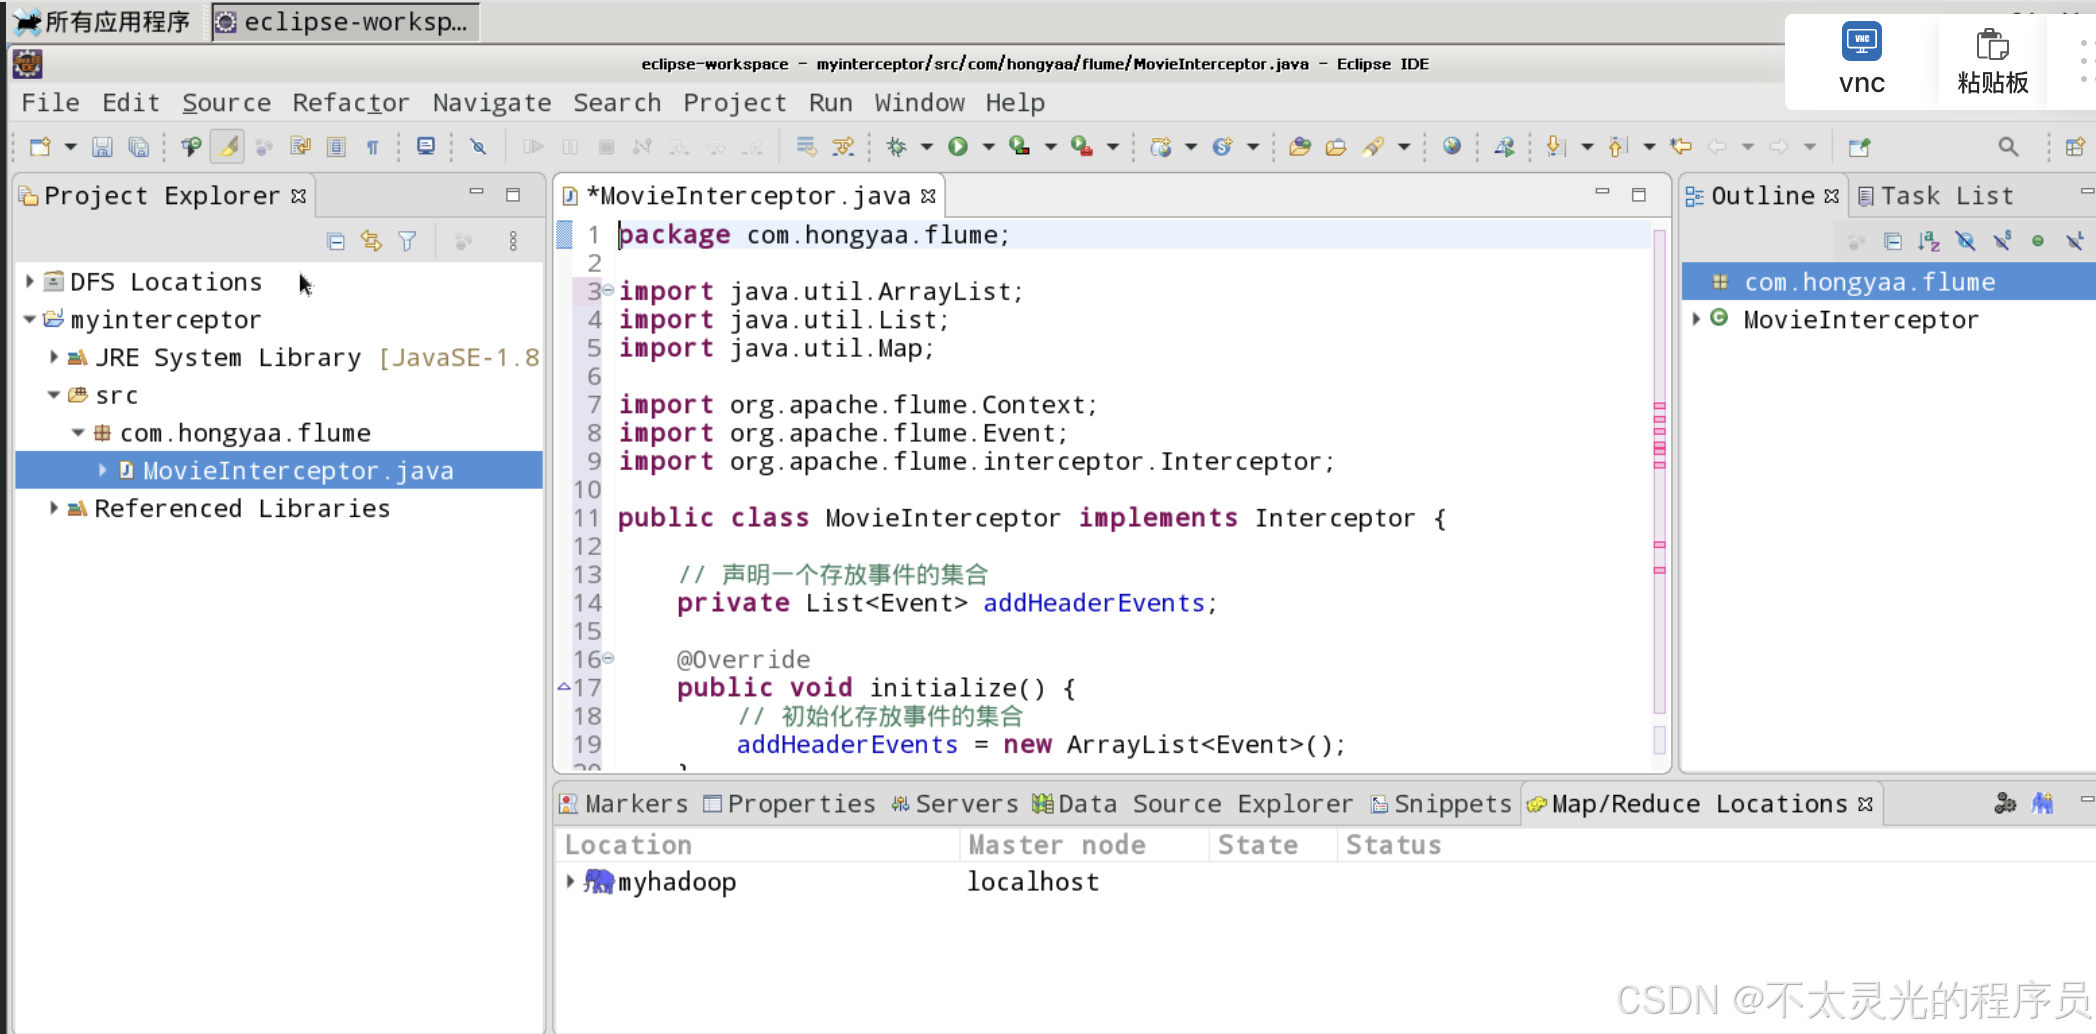Toggle Show Whitespace Characters pilcrow button

click(x=372, y=147)
